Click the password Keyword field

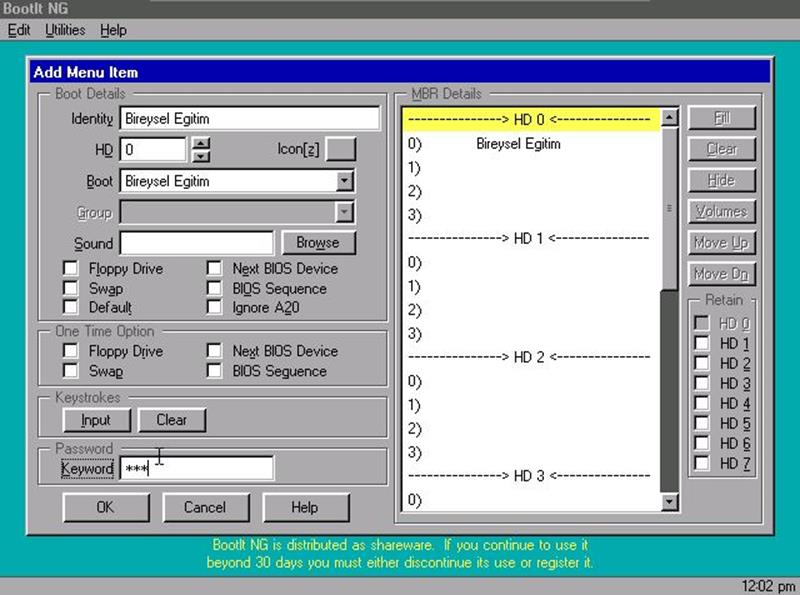pos(196,468)
